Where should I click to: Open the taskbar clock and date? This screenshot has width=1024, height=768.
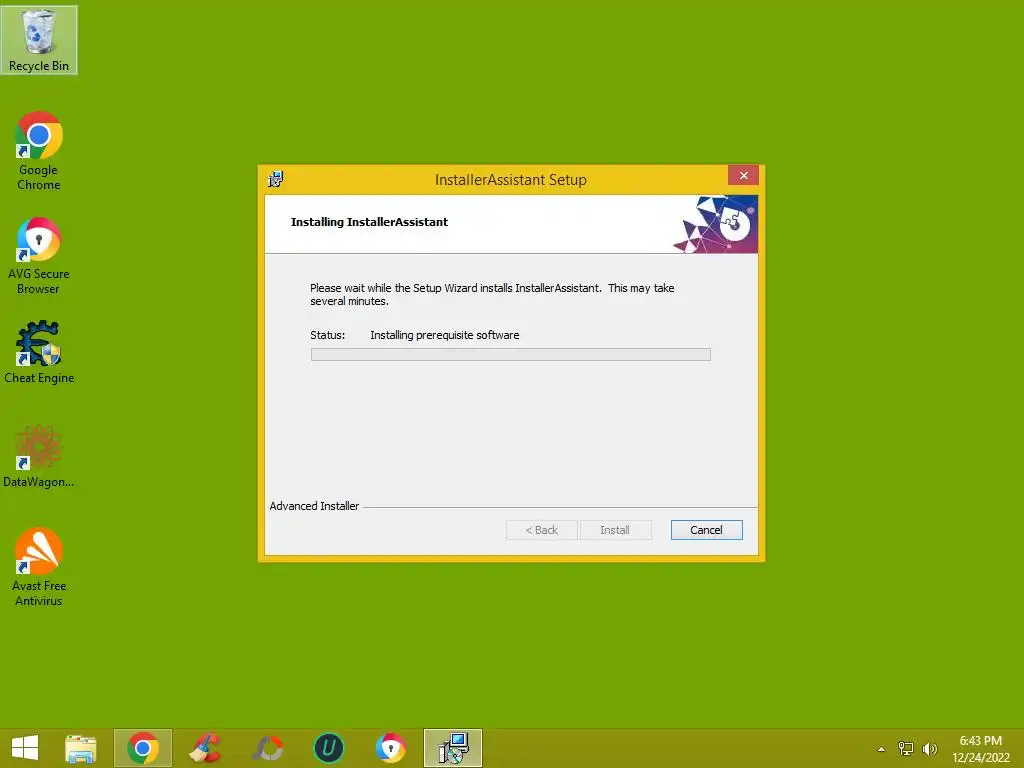(x=981, y=749)
